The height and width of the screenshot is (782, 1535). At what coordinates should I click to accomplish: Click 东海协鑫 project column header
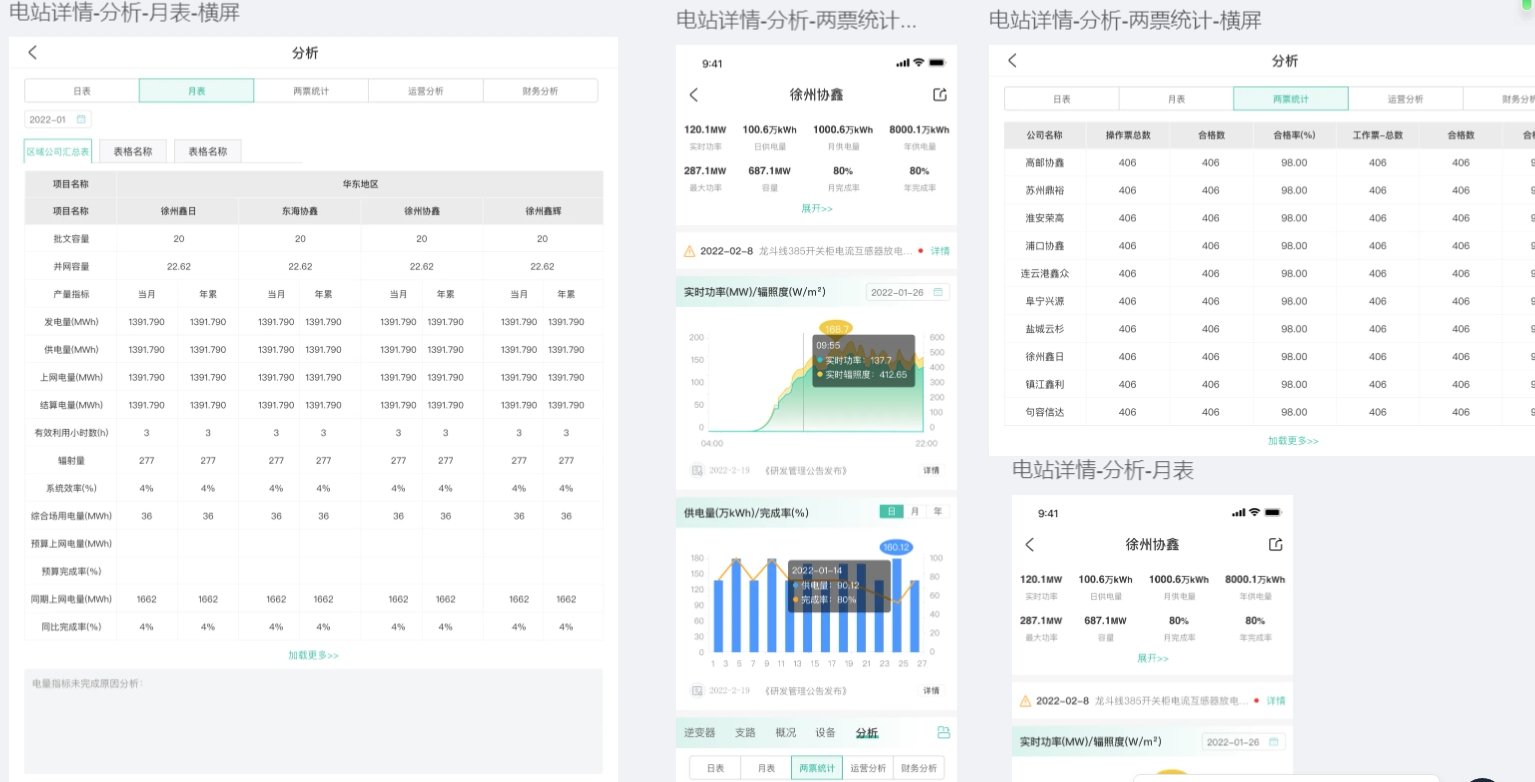click(x=300, y=211)
